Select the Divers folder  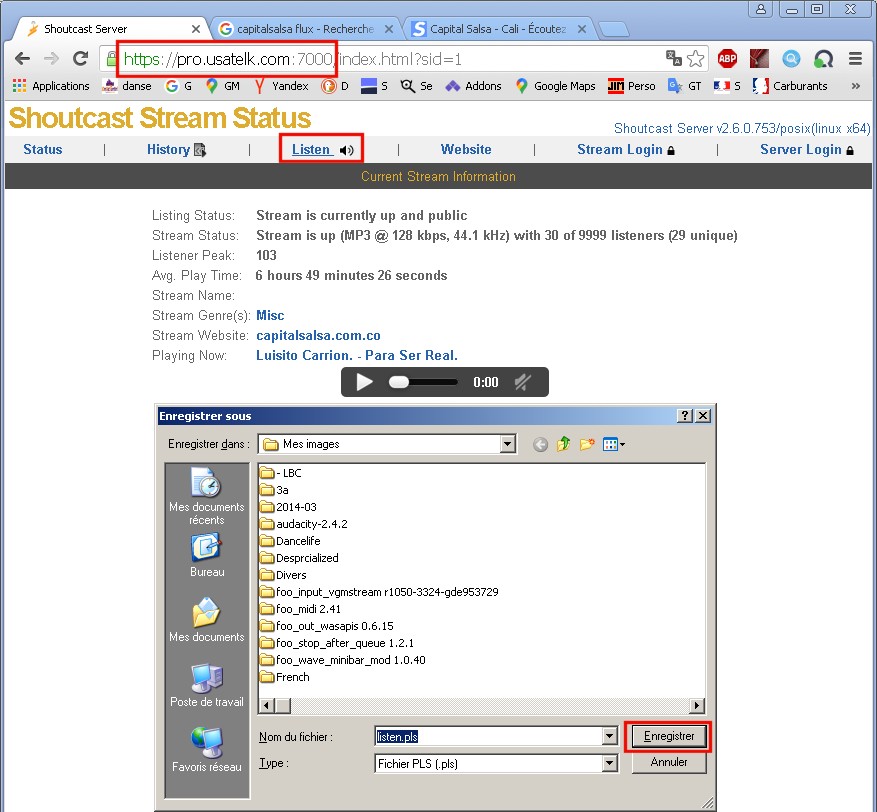pos(283,575)
